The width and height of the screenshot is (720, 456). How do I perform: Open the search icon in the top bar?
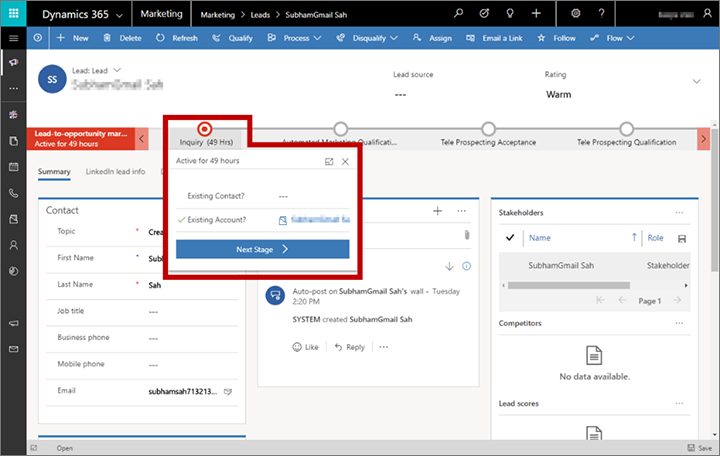[x=459, y=14]
